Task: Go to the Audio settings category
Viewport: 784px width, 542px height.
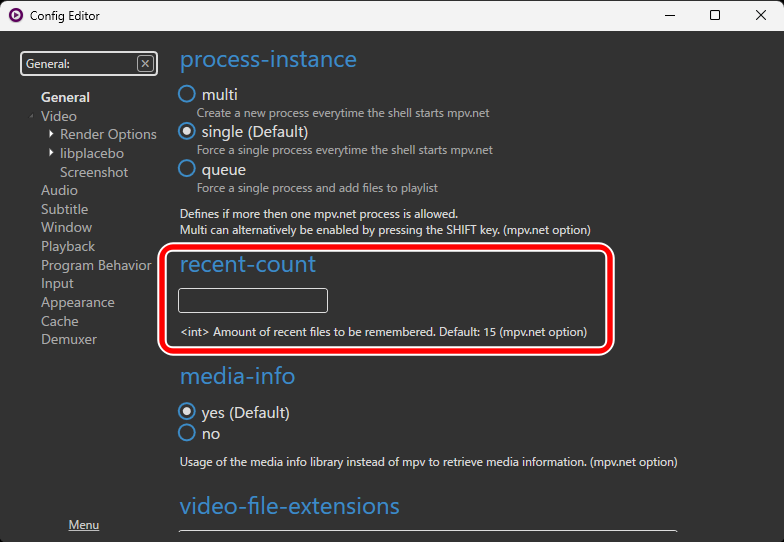Action: click(x=59, y=190)
